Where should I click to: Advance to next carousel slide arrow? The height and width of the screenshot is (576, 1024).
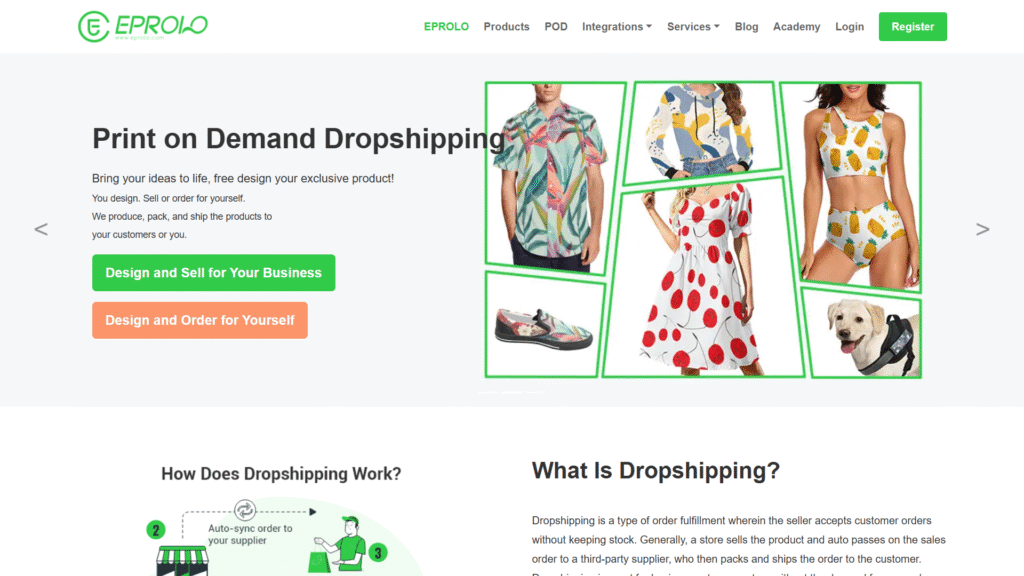(x=982, y=229)
